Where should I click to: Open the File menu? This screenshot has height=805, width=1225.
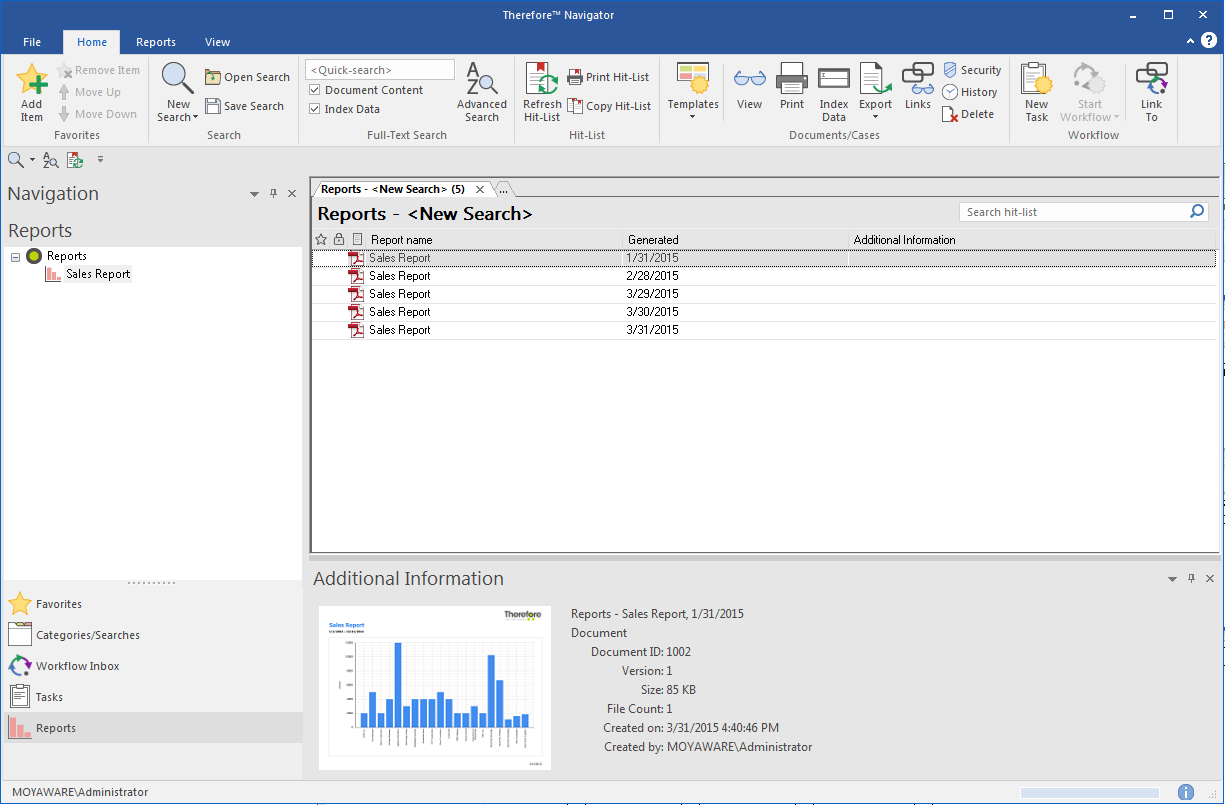pyautogui.click(x=32, y=42)
